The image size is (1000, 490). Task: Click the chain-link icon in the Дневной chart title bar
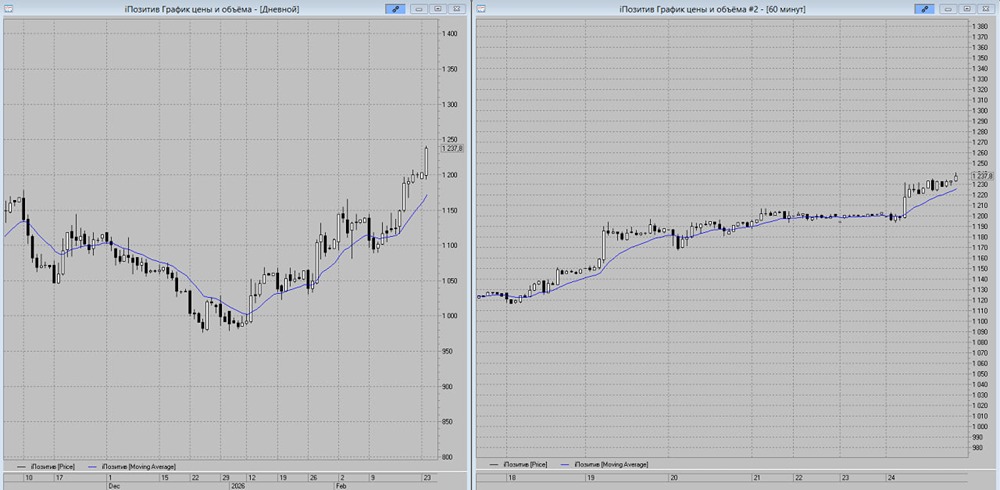pyautogui.click(x=395, y=9)
